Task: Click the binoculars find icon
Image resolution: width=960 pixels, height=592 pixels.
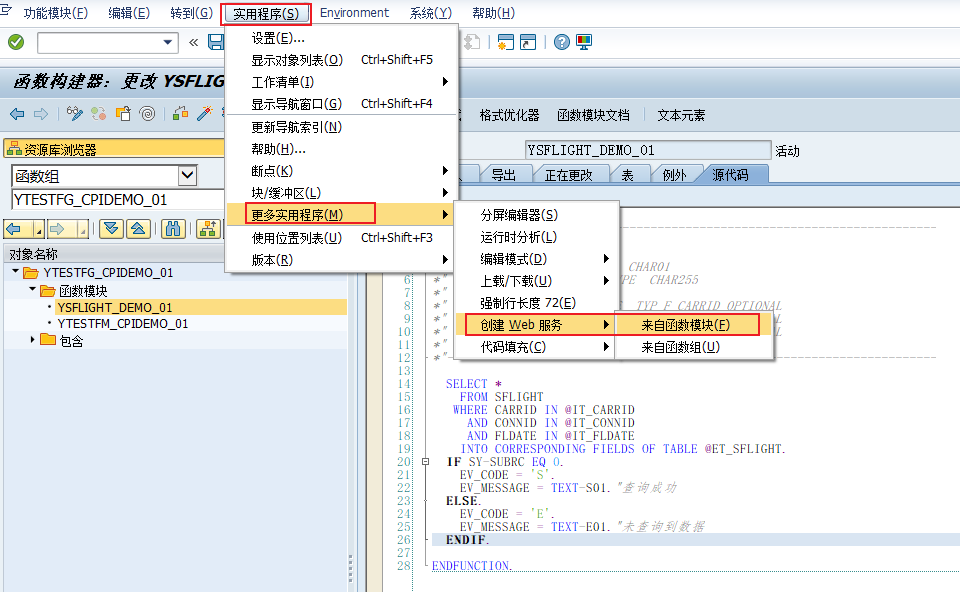Action: click(x=173, y=229)
